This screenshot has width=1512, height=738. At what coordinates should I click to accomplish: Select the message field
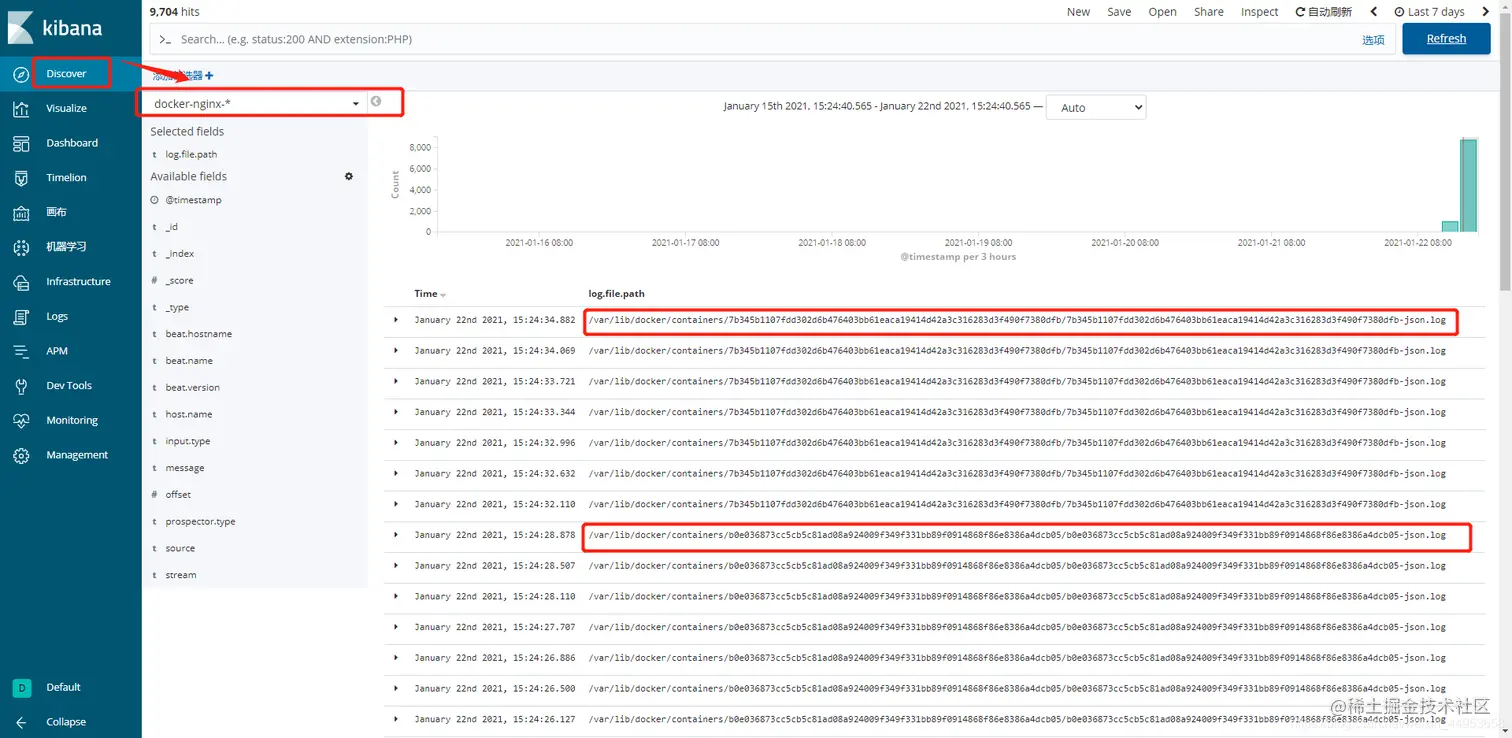[185, 468]
